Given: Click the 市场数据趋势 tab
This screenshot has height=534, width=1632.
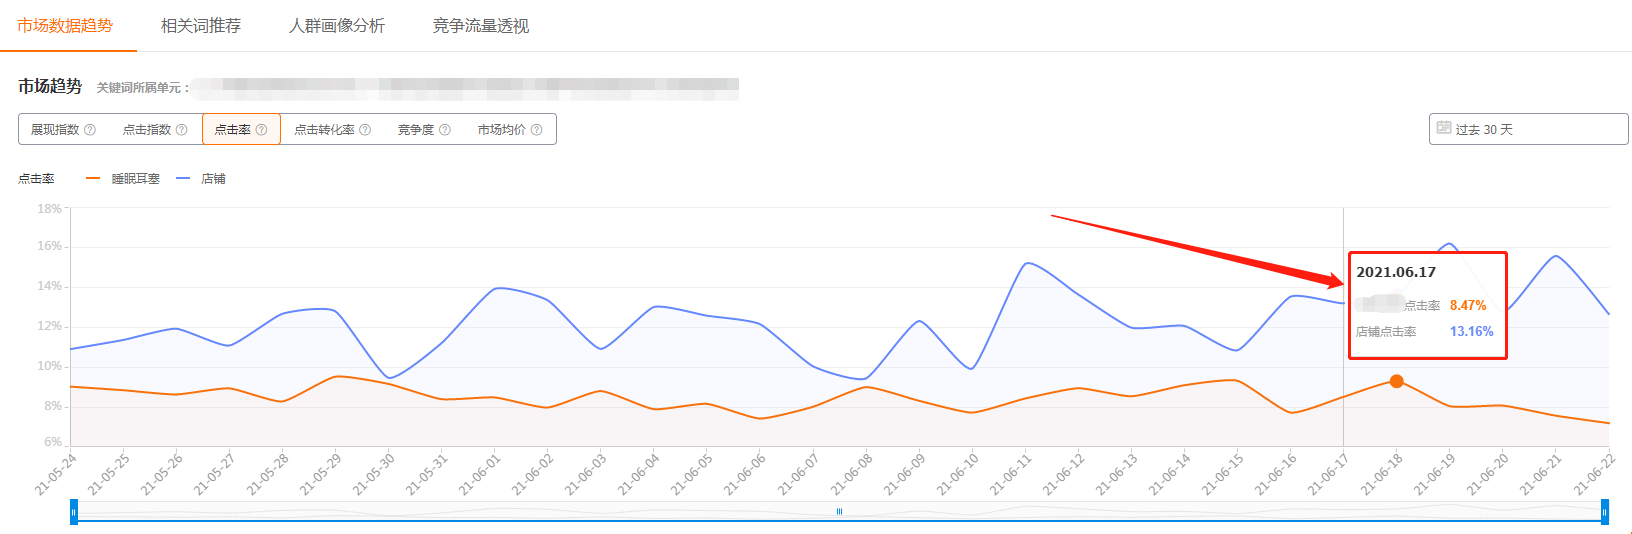Looking at the screenshot, I should pyautogui.click(x=65, y=26).
